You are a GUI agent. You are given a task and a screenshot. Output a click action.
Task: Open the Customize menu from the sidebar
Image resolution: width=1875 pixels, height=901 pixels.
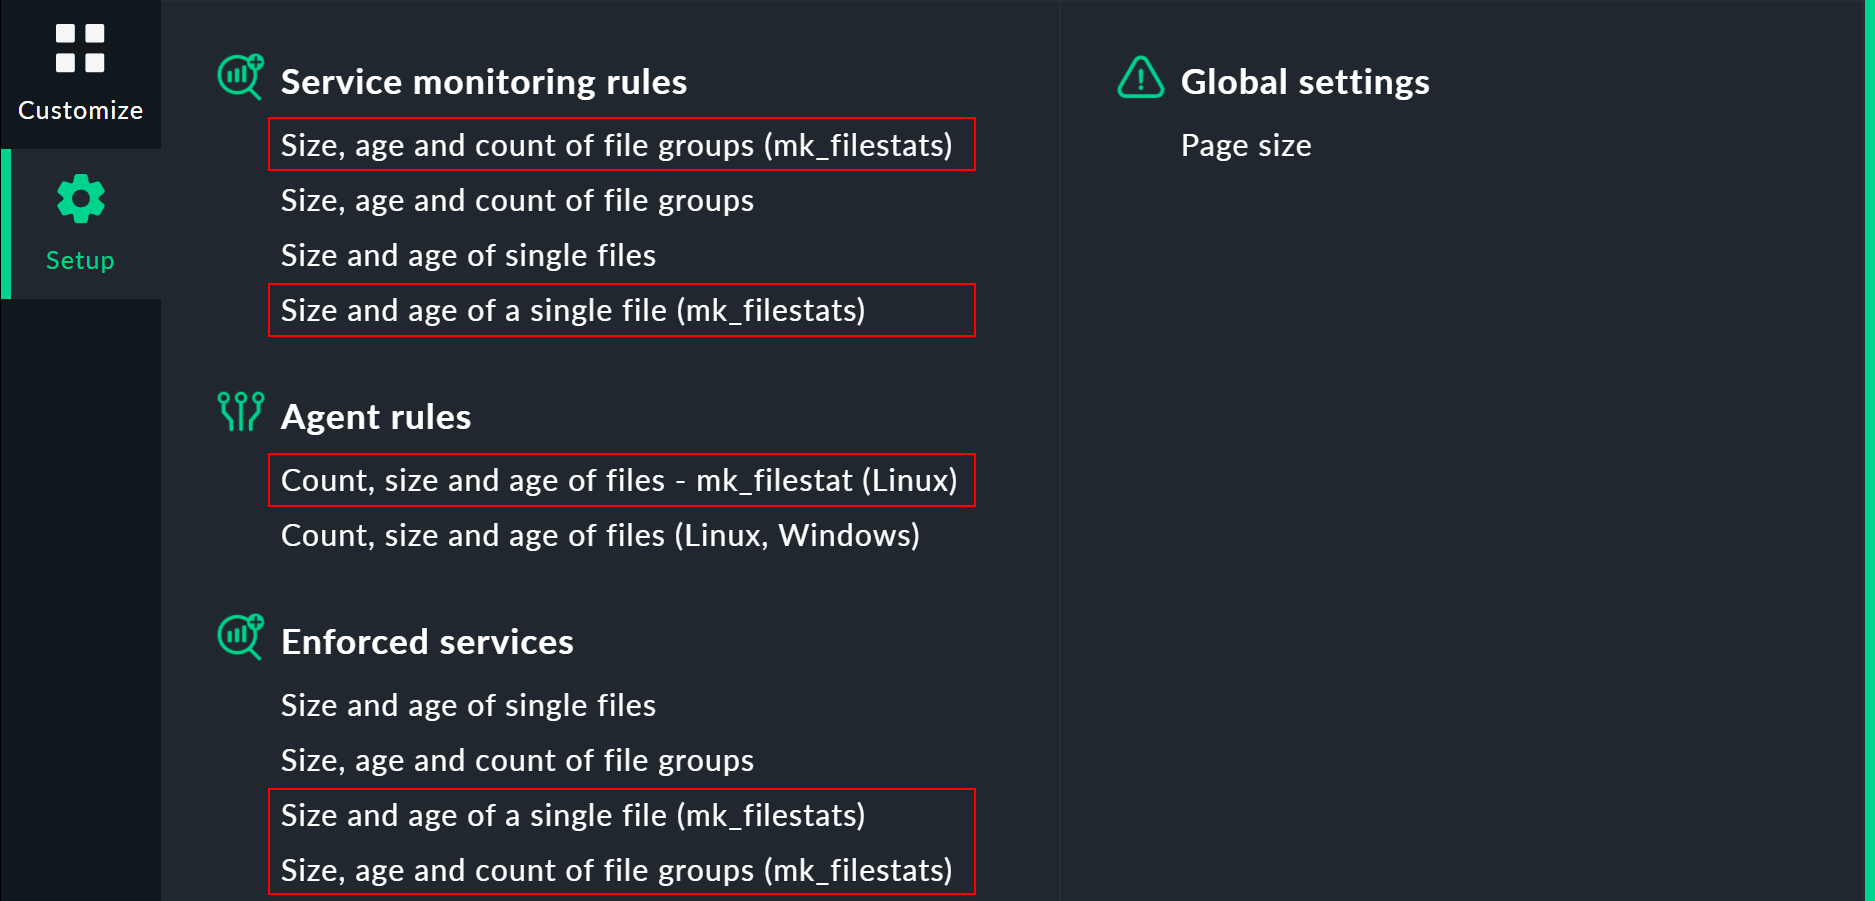80,110
